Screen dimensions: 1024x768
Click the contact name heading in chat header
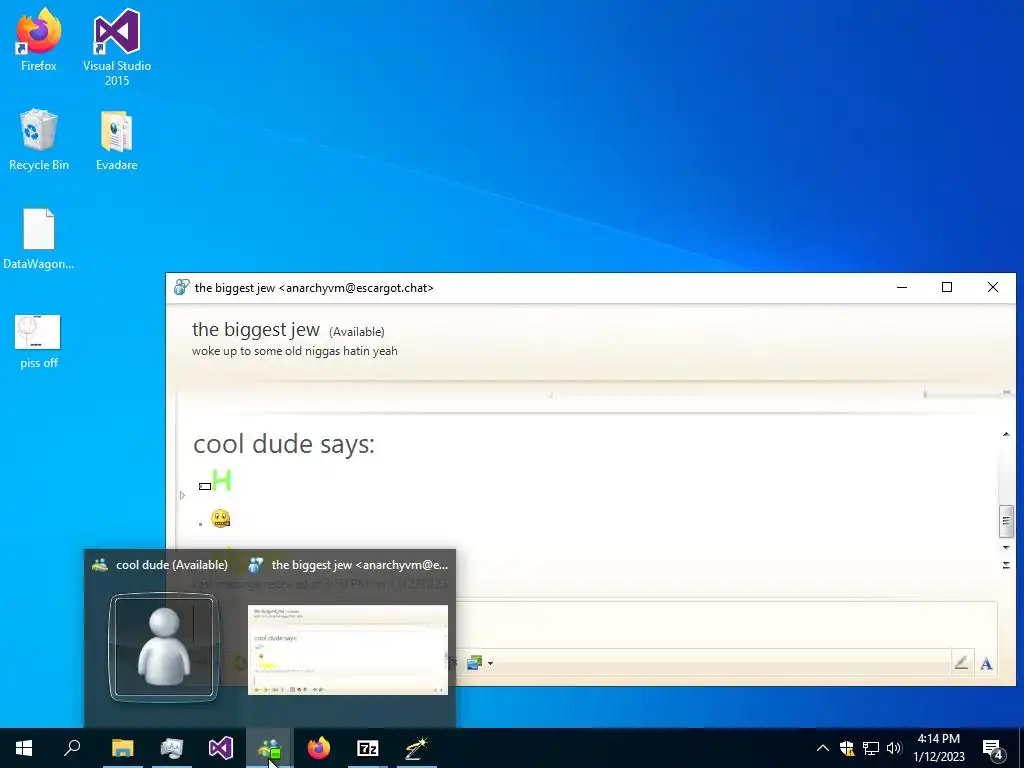click(256, 330)
